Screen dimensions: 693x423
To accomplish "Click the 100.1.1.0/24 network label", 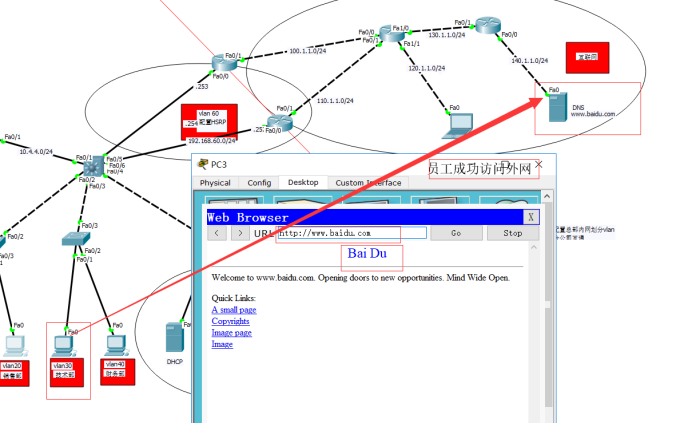I will point(308,51).
